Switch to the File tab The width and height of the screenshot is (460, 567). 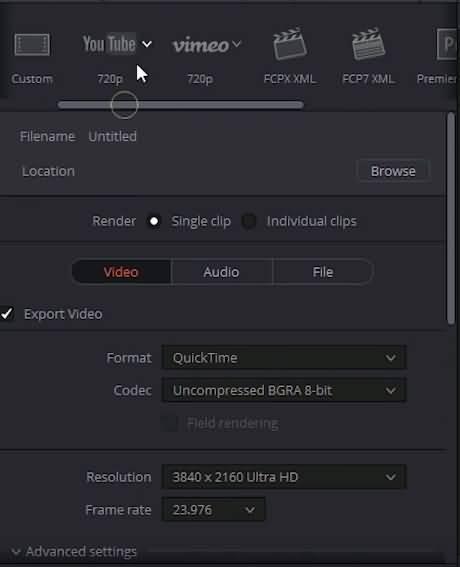[x=323, y=272]
